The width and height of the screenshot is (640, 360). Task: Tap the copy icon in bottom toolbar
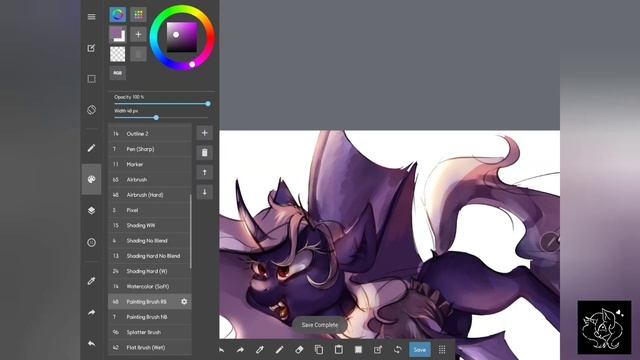tap(319, 350)
